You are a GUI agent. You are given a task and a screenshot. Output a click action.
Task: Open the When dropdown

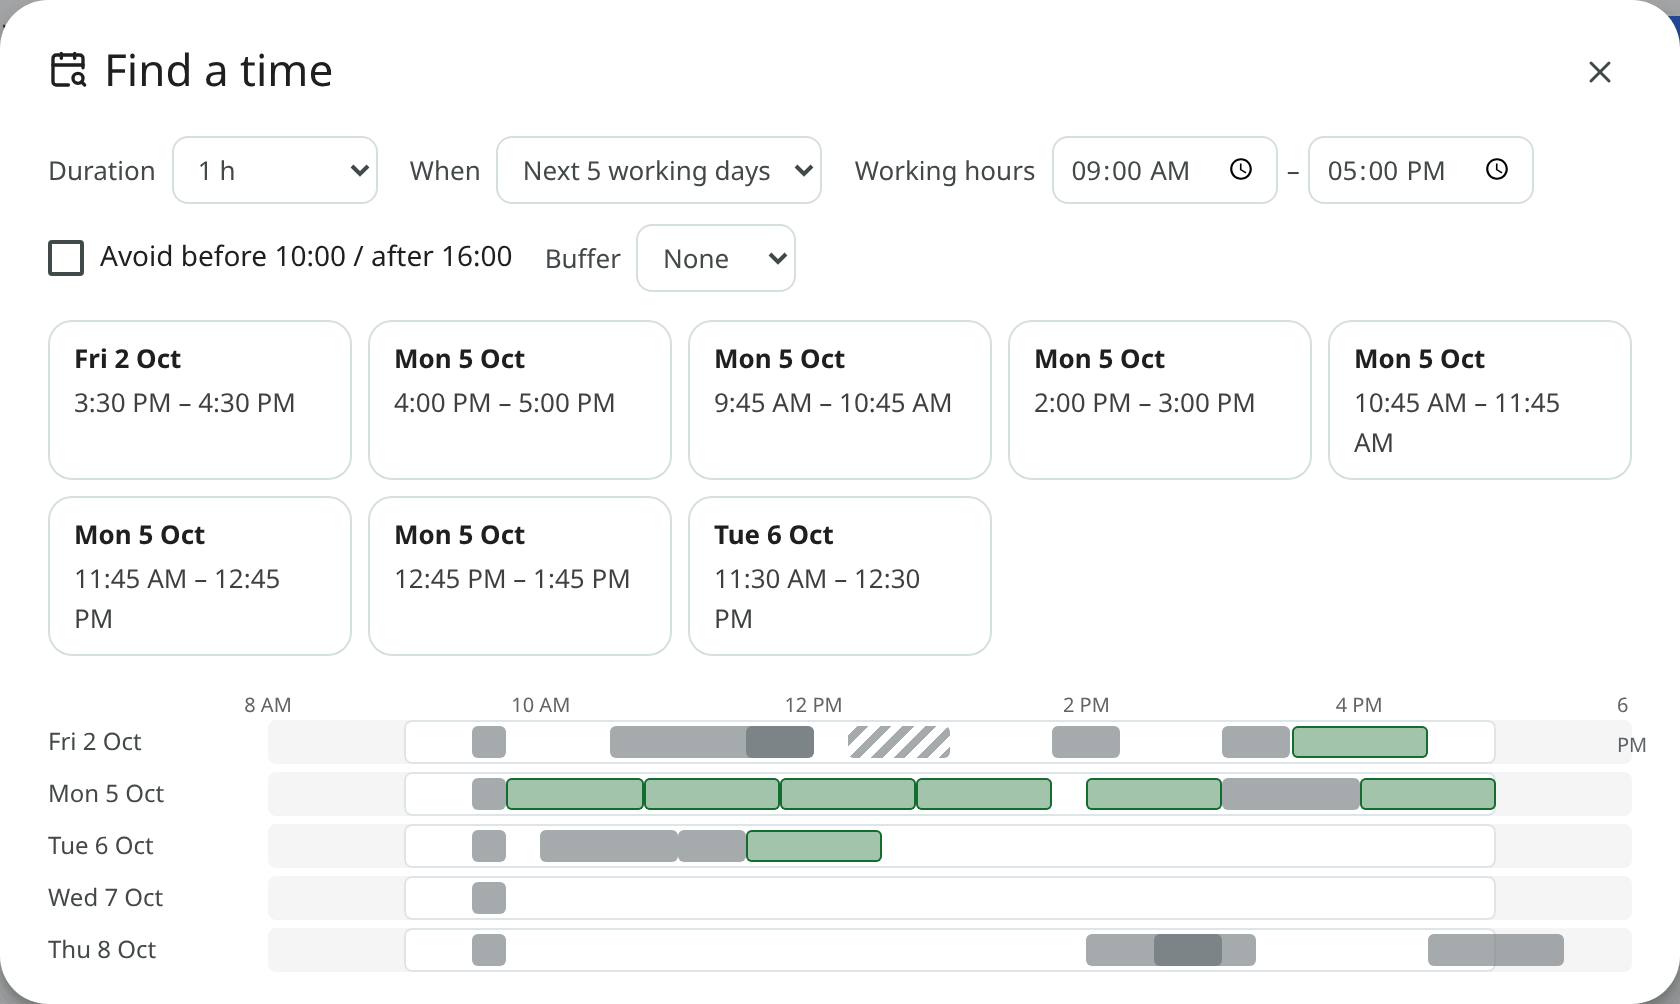659,170
